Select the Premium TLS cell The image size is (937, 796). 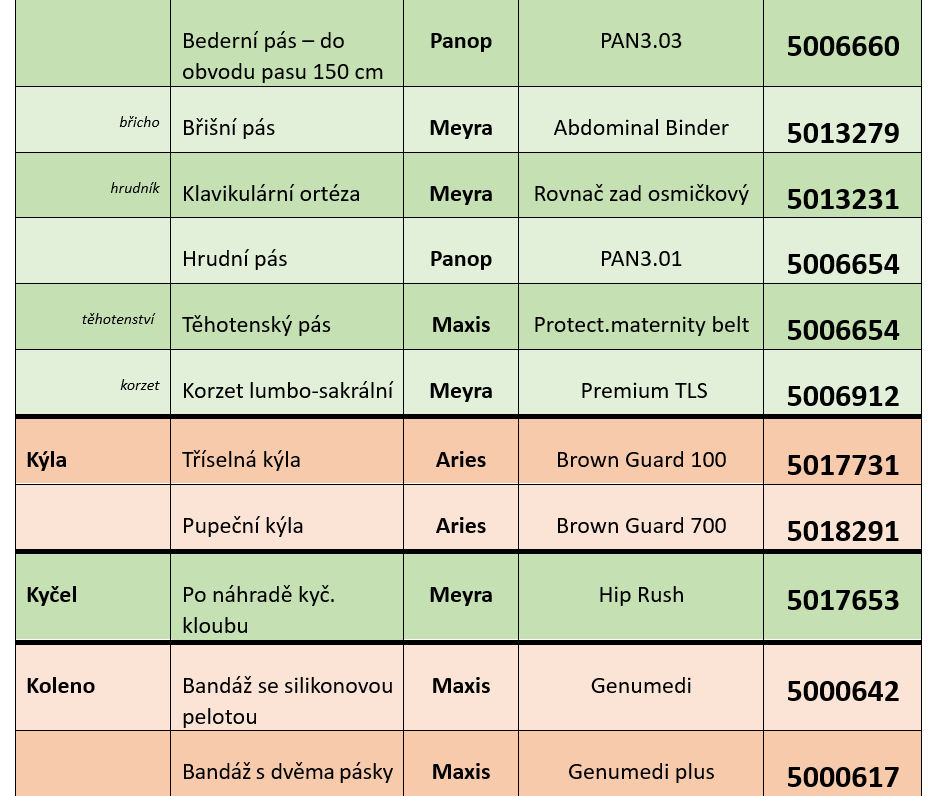tap(641, 382)
